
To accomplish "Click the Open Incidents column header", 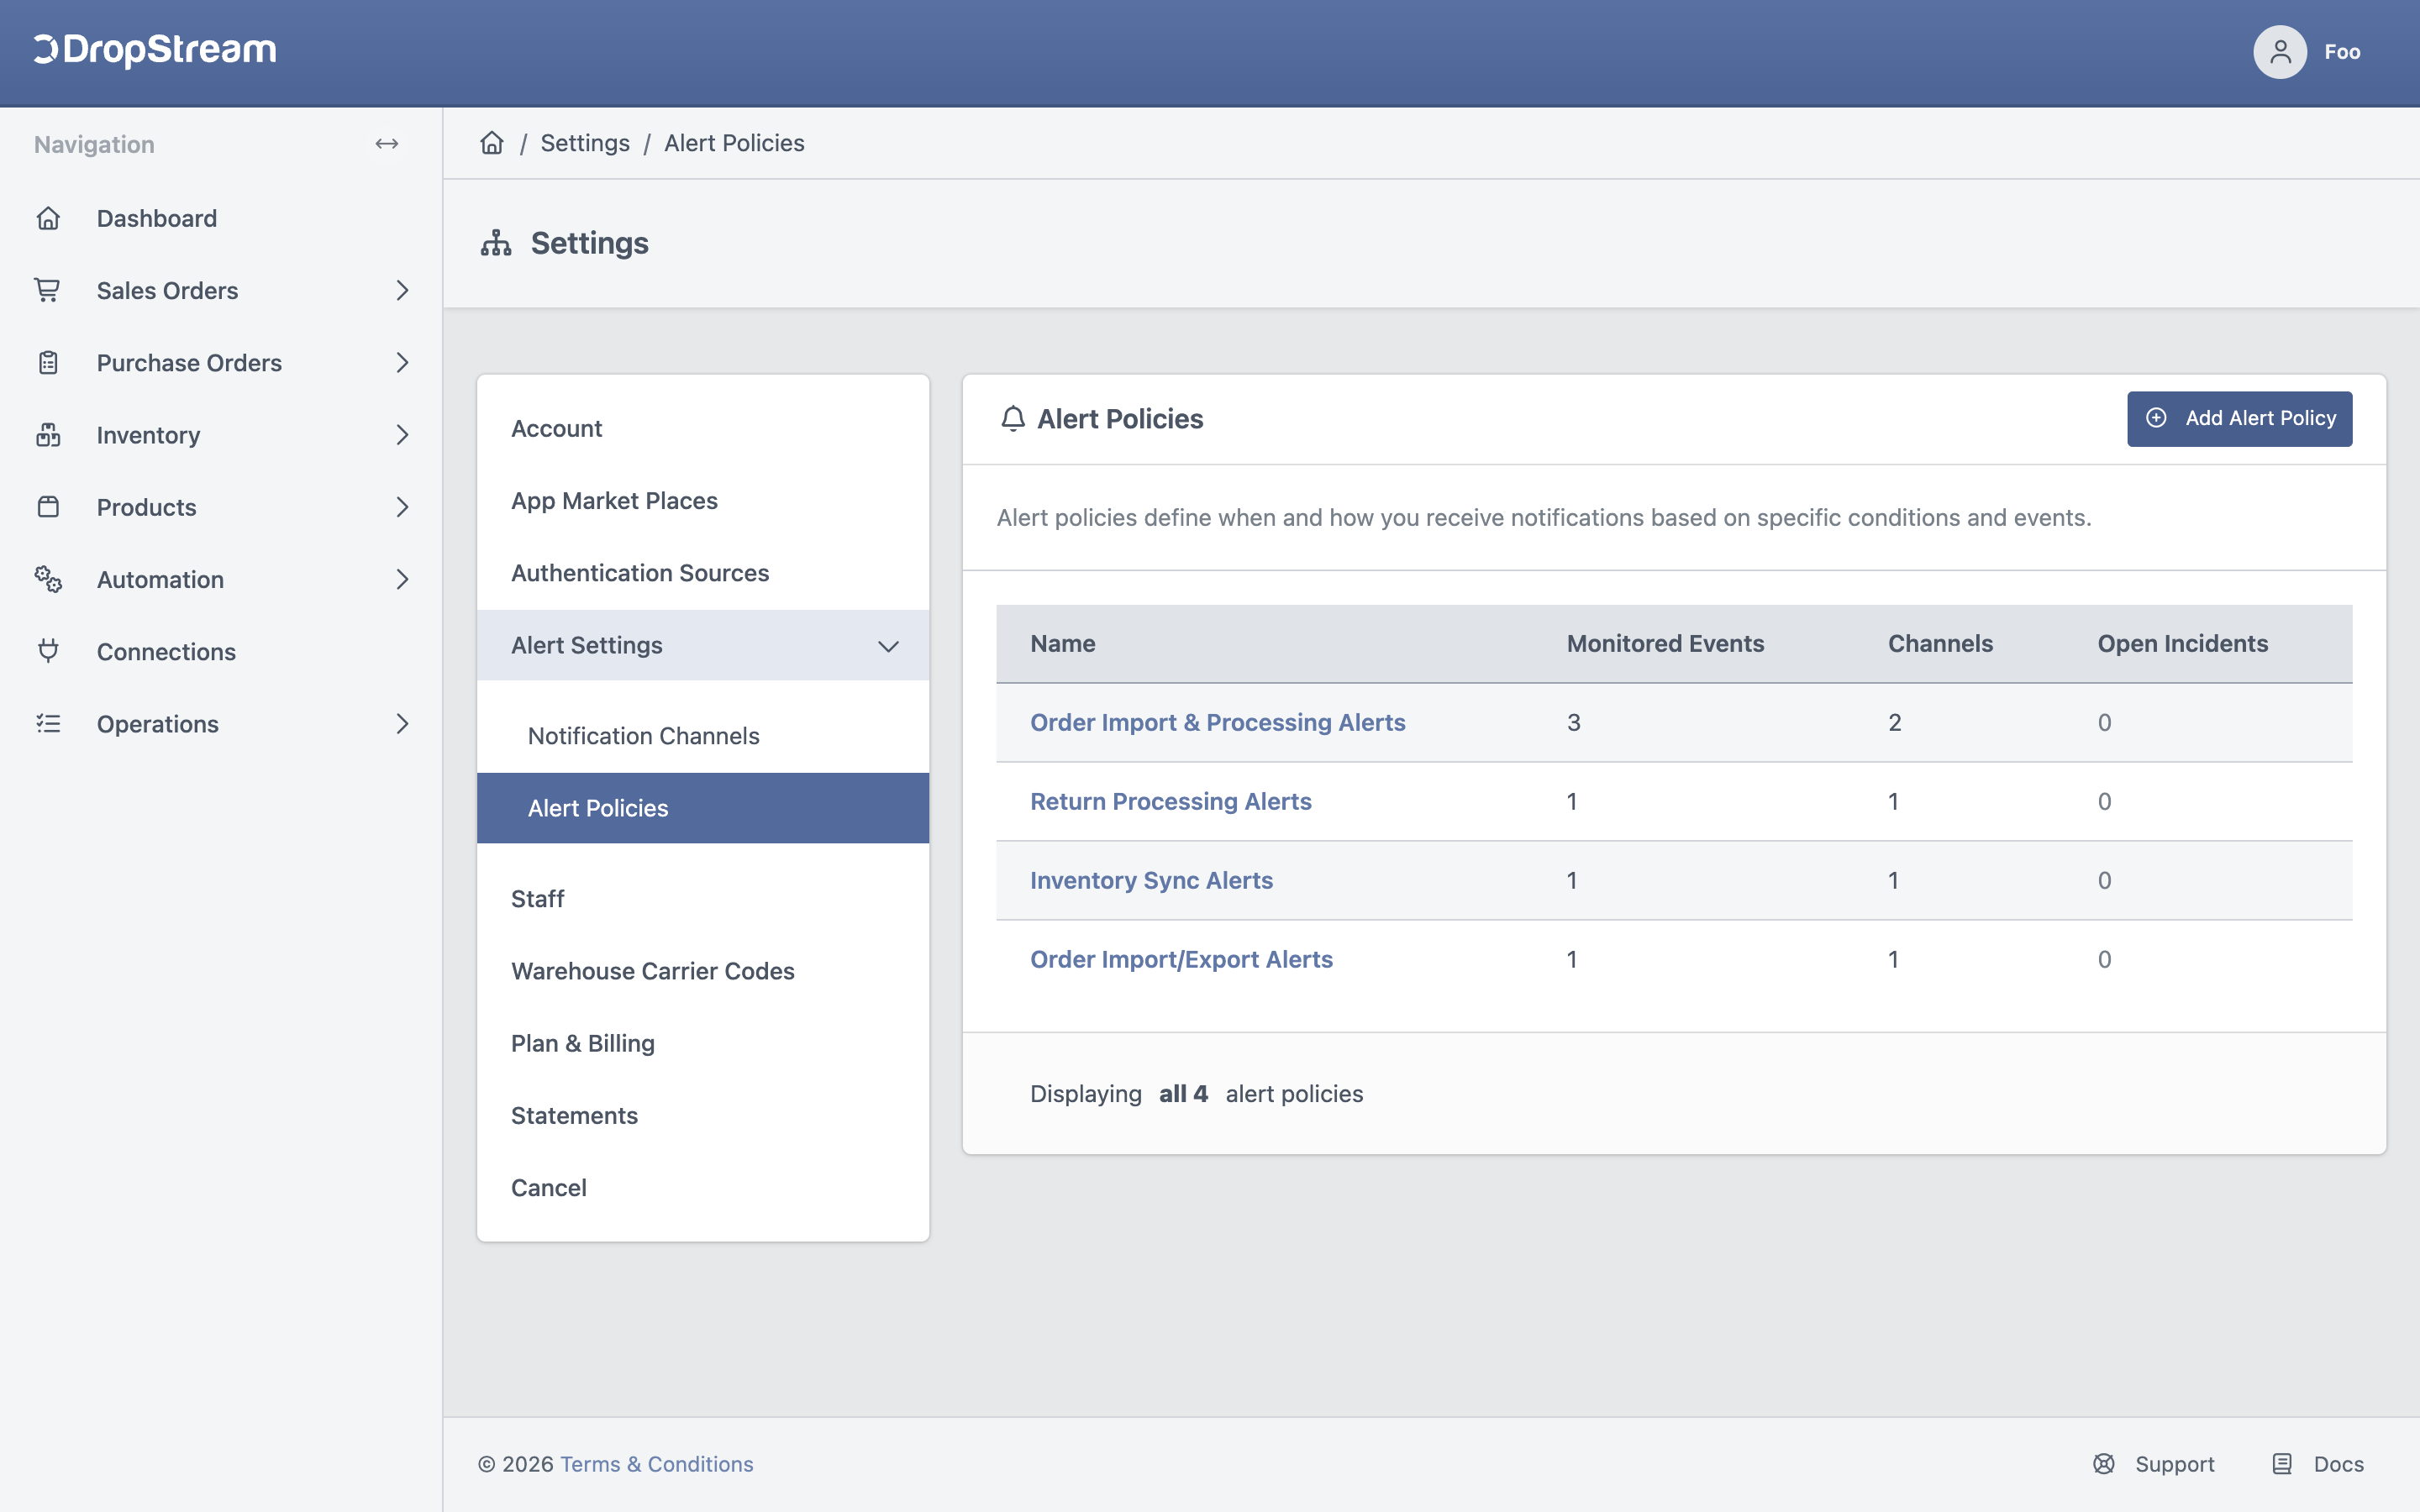I will [2182, 643].
